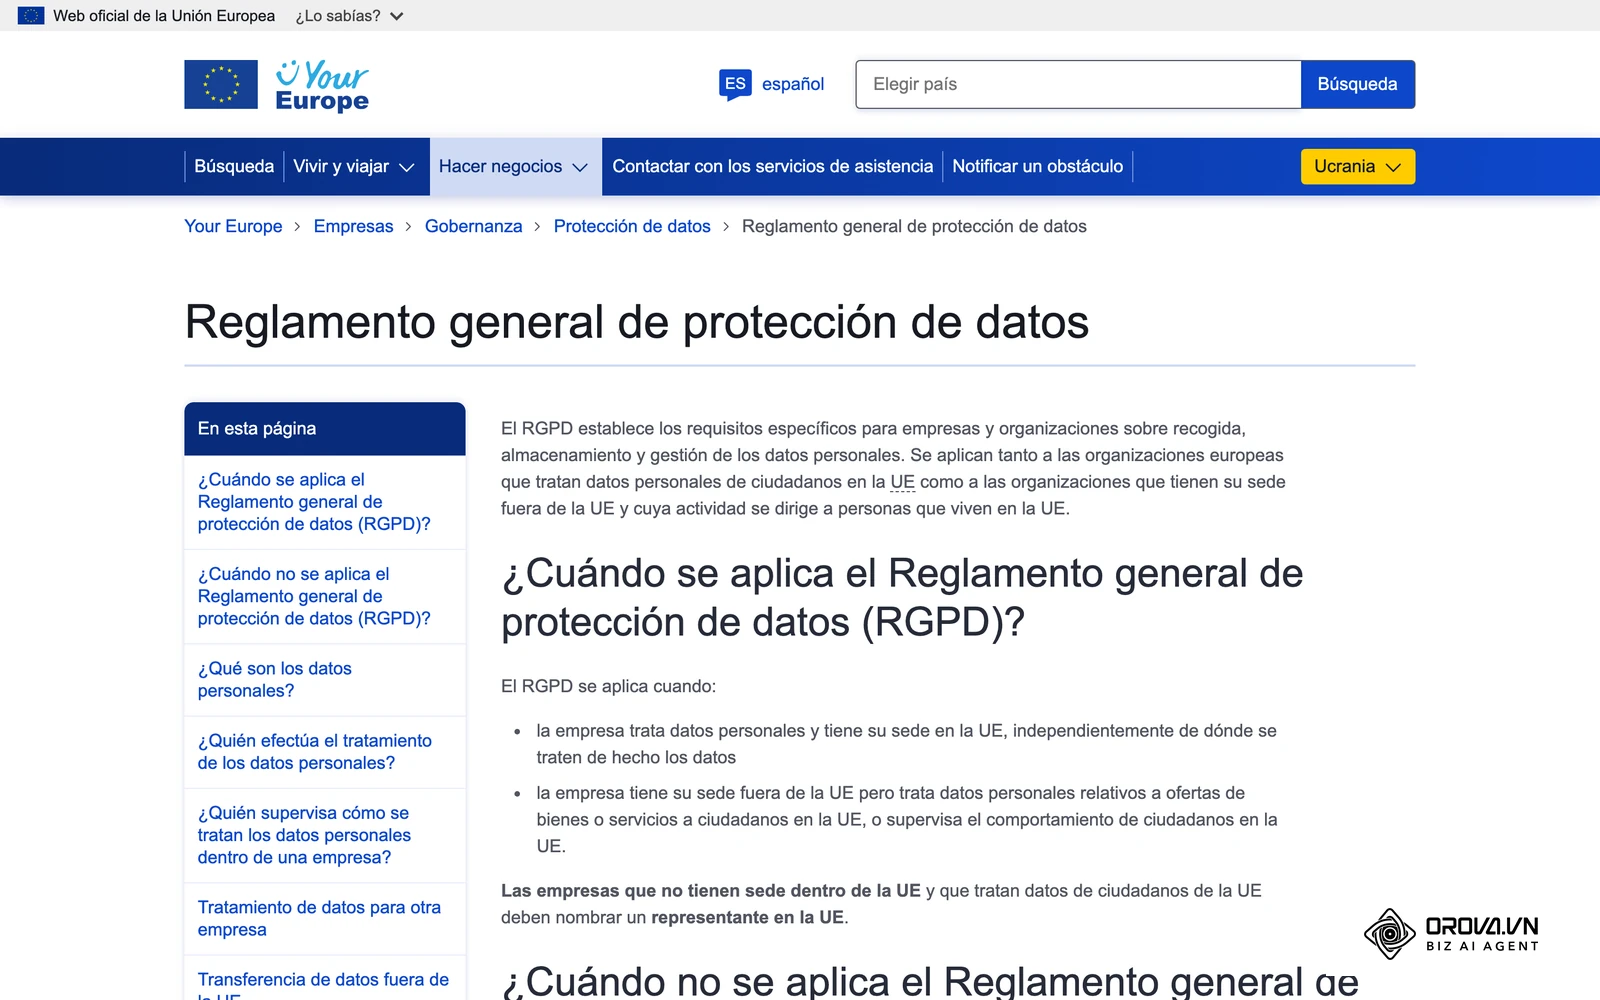Viewport: 1600px width, 1000px height.
Task: Click the ES language badge icon
Action: click(x=735, y=84)
